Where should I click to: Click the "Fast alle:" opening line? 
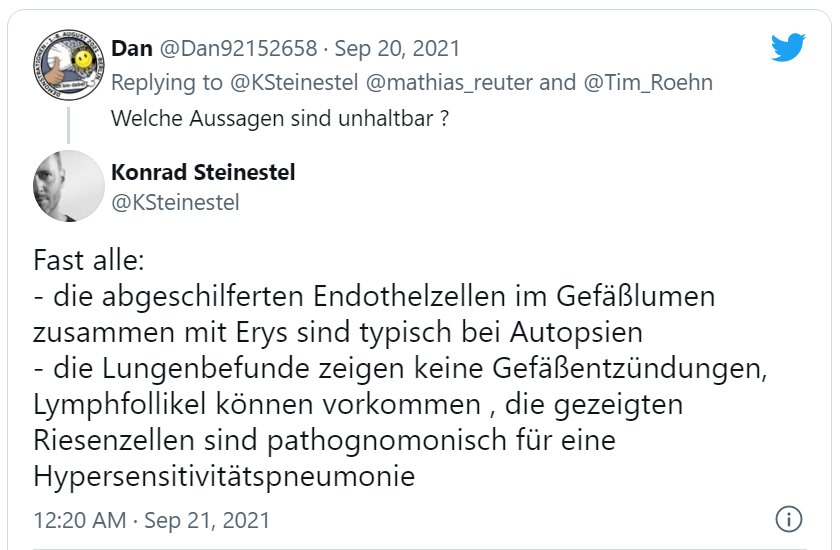(90, 262)
